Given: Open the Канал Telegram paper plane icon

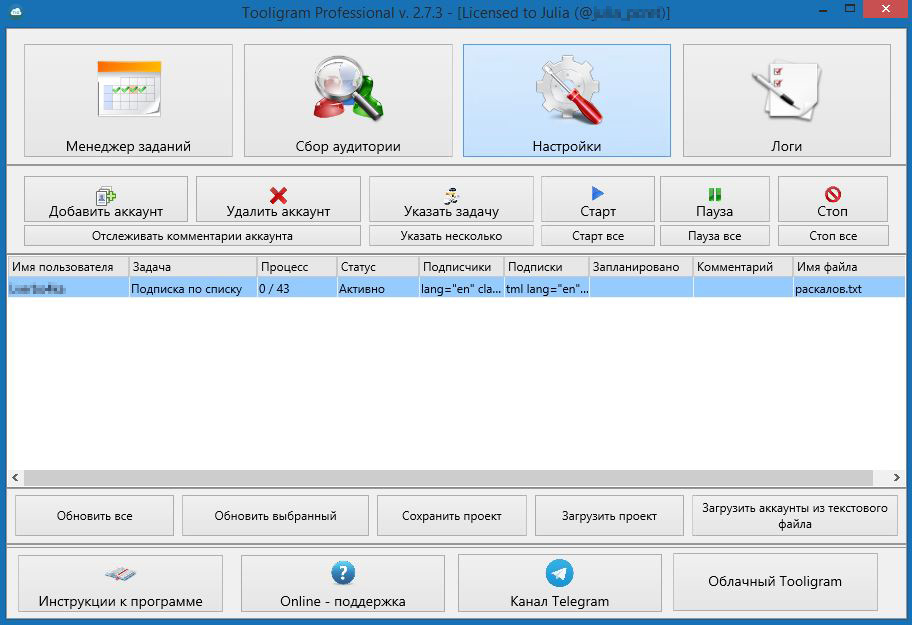Looking at the screenshot, I should [x=560, y=573].
